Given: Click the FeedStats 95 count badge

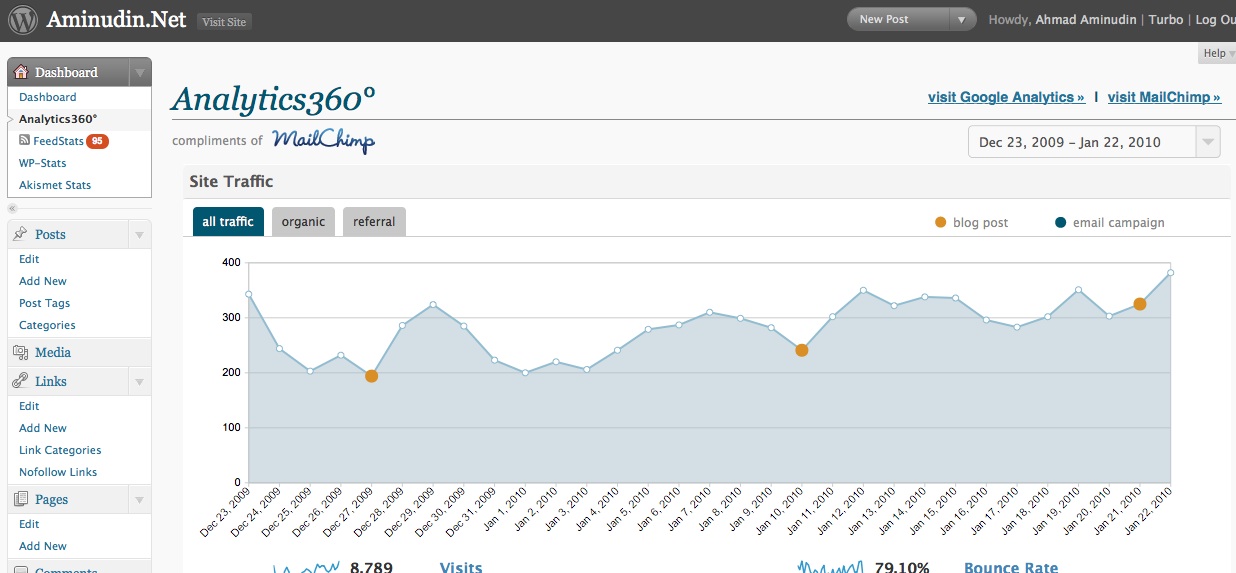Looking at the screenshot, I should click(97, 141).
